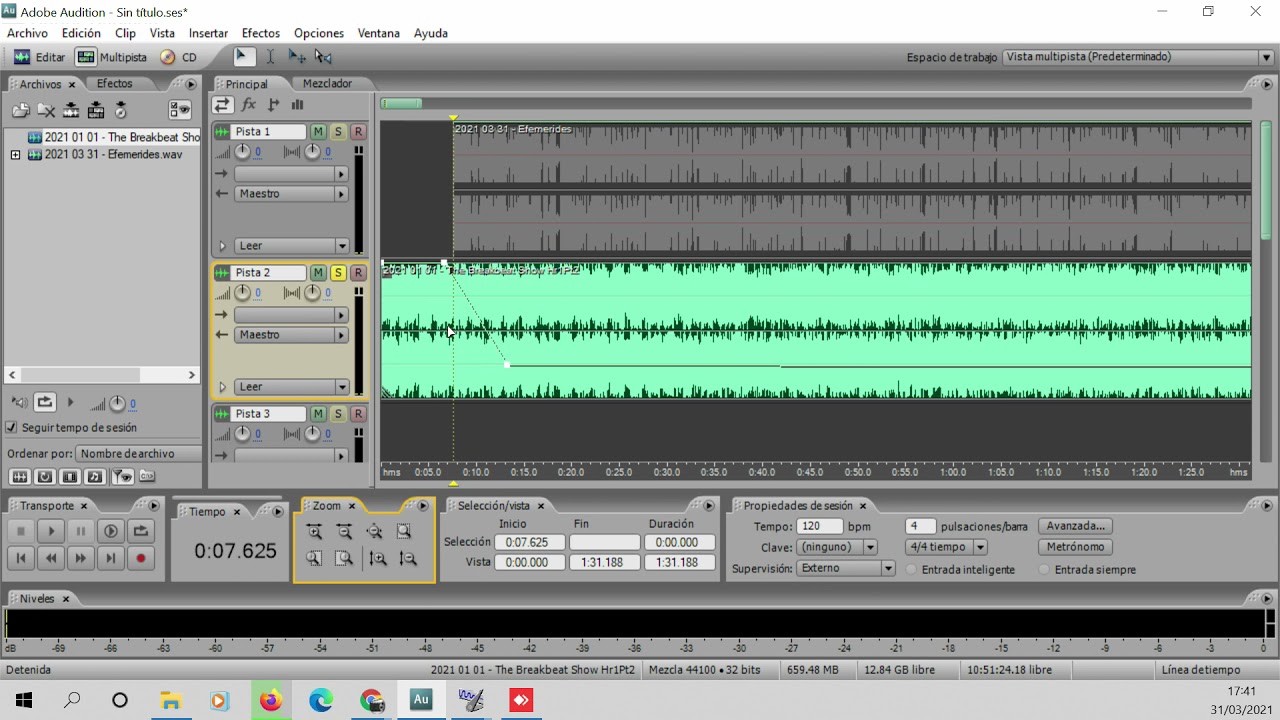Open Firefox from the Windows taskbar
Image resolution: width=1280 pixels, height=720 pixels.
pos(271,700)
